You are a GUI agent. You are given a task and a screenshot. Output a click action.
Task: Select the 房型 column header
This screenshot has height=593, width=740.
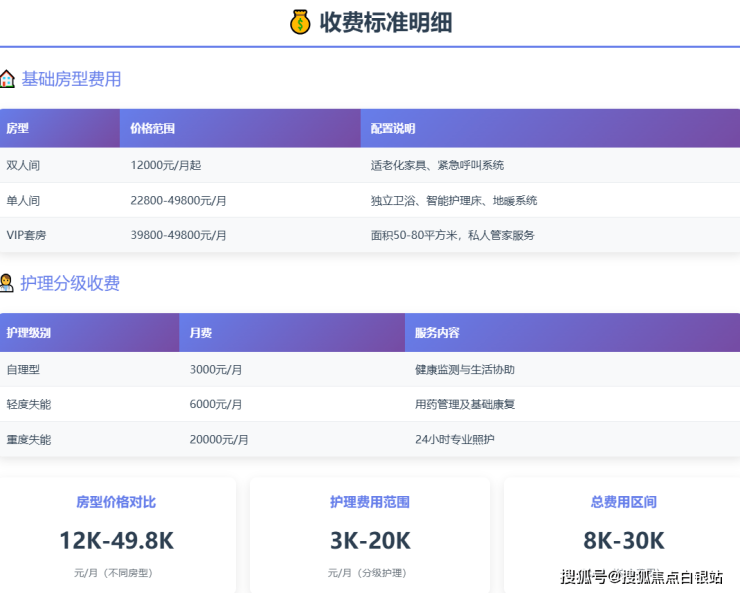[18, 128]
